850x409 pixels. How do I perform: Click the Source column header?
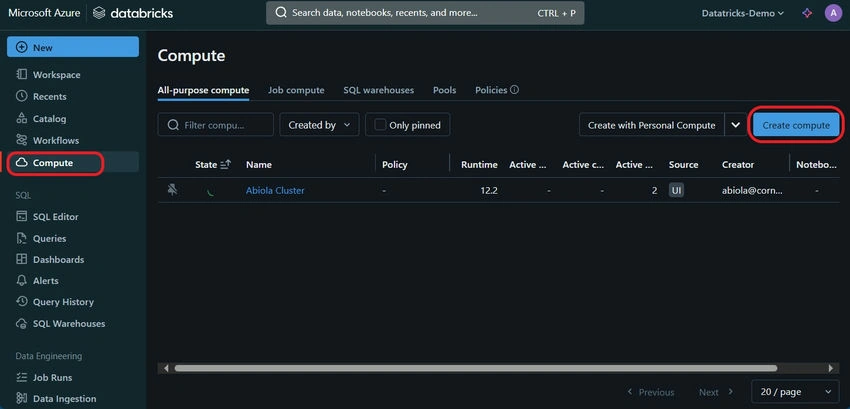pos(683,164)
